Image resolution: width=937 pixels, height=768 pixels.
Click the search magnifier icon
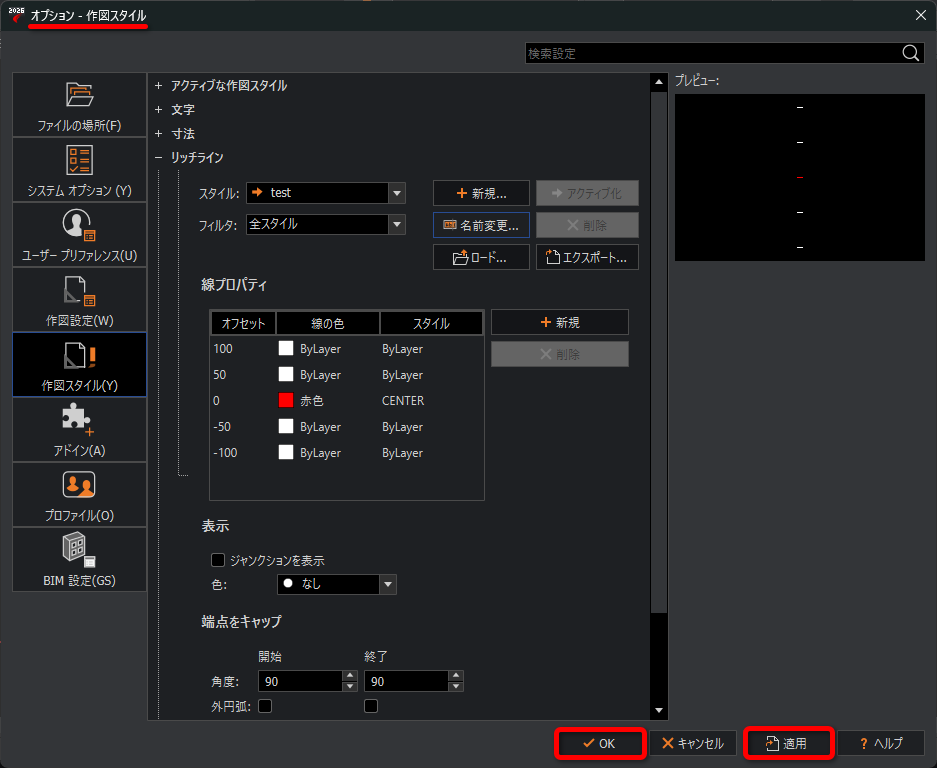pyautogui.click(x=910, y=53)
